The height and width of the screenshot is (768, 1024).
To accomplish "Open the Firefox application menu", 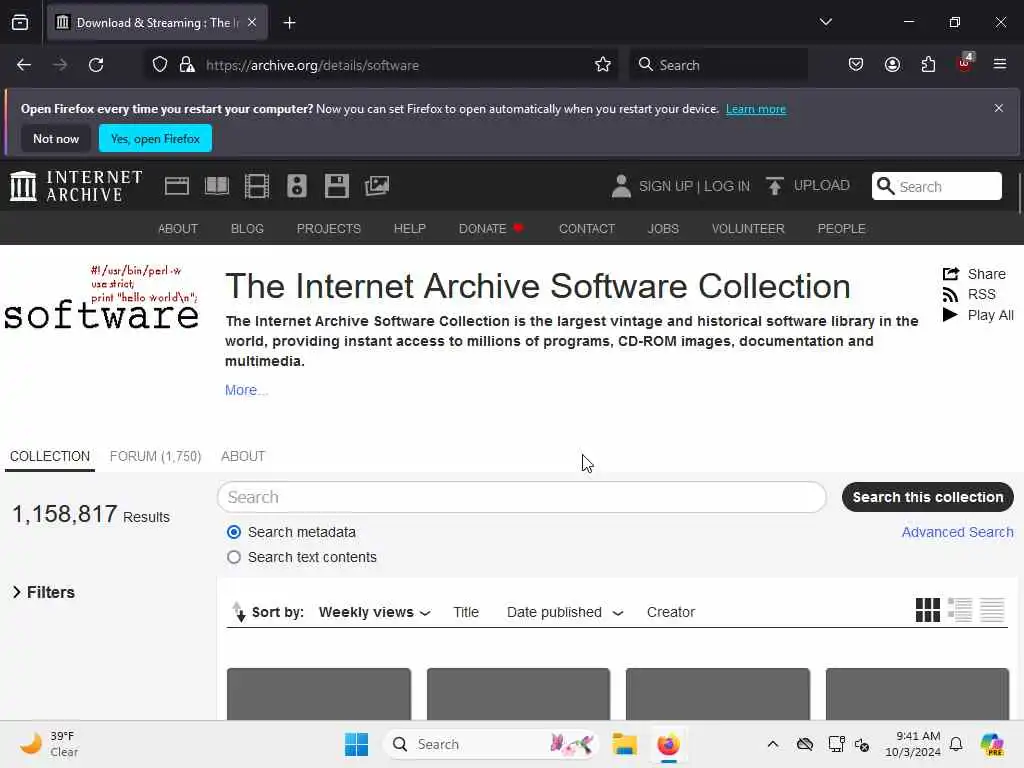I will [x=1000, y=65].
